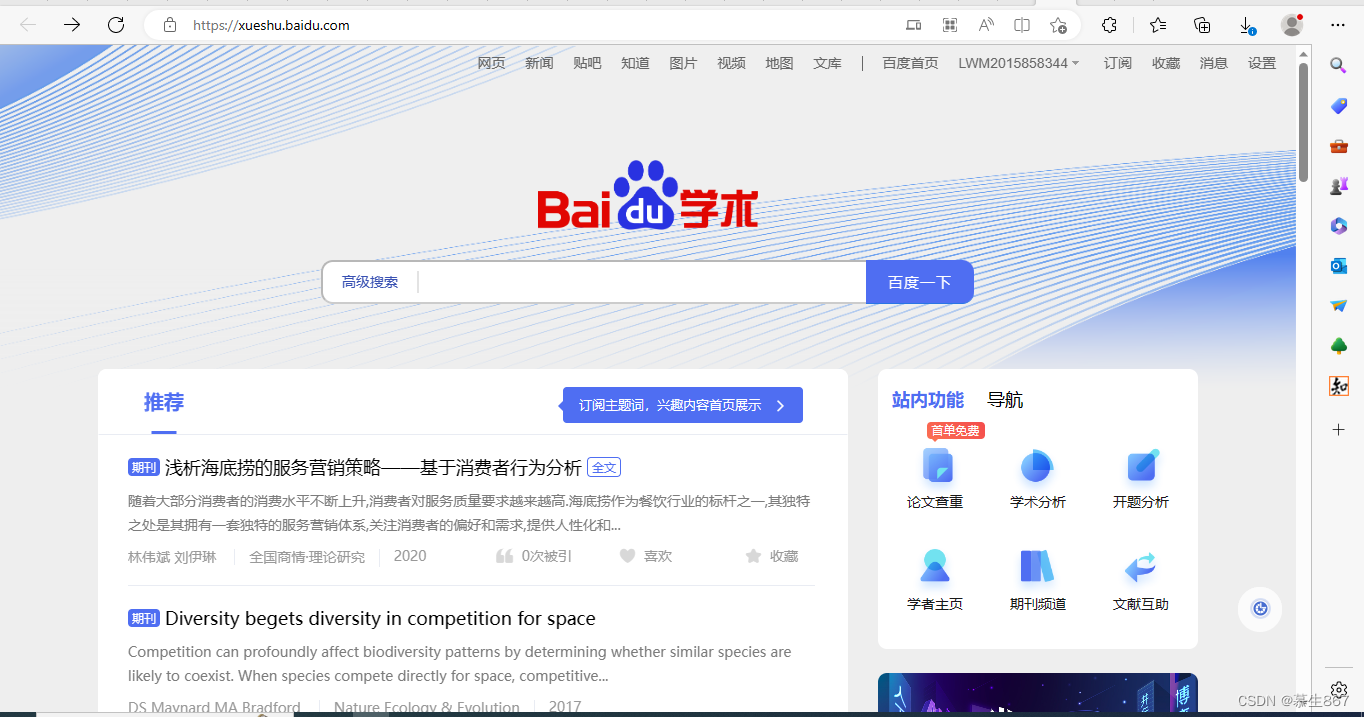Screen dimensions: 1364x717
Task: Click the browser forward arrow
Action: [x=72, y=25]
